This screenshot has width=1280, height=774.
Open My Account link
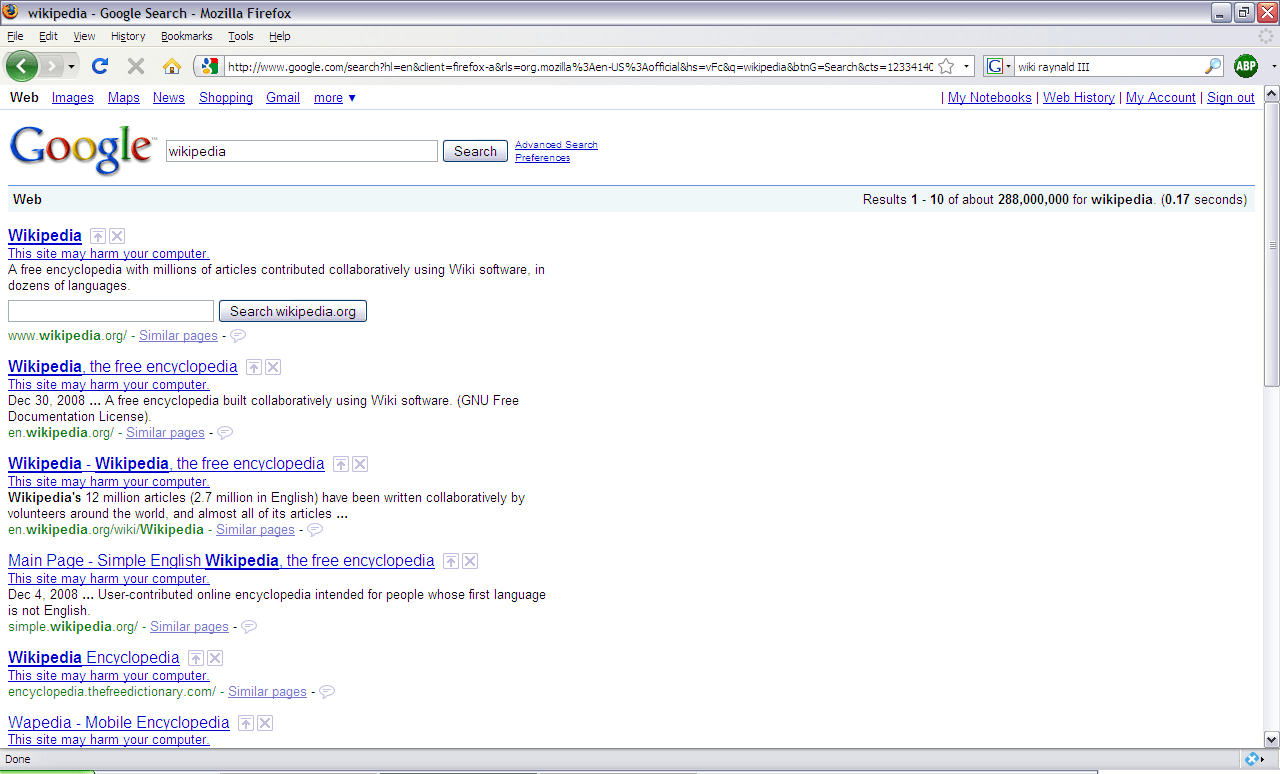[x=1161, y=97]
